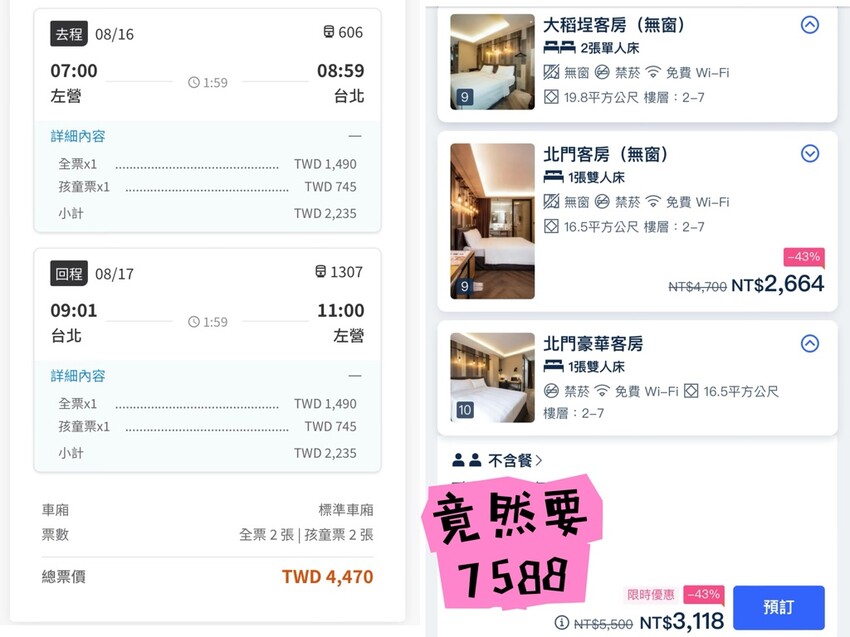The width and height of the screenshot is (850, 637).
Task: Open the 北門客房（無窗） room photo
Action: click(x=492, y=221)
